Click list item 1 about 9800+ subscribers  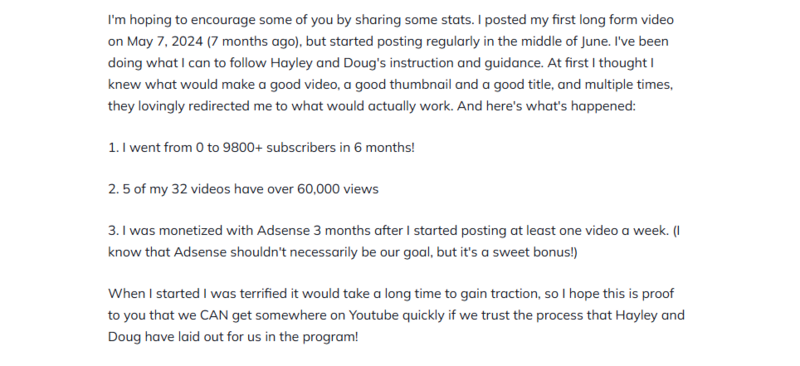(x=261, y=148)
